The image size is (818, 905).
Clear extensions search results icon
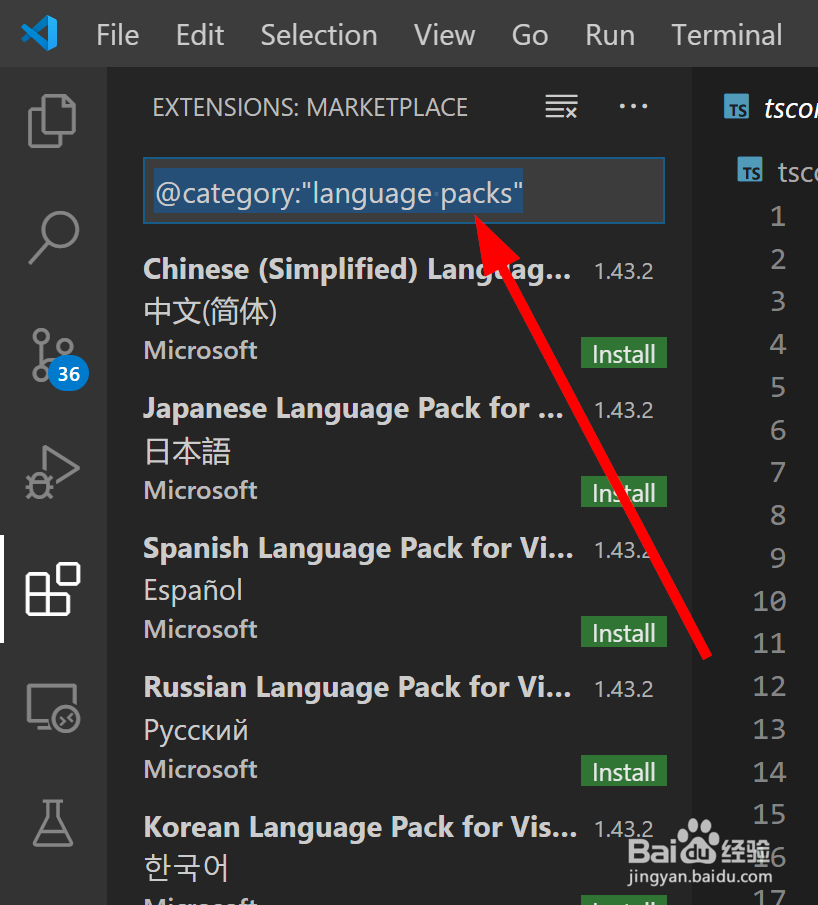point(561,107)
